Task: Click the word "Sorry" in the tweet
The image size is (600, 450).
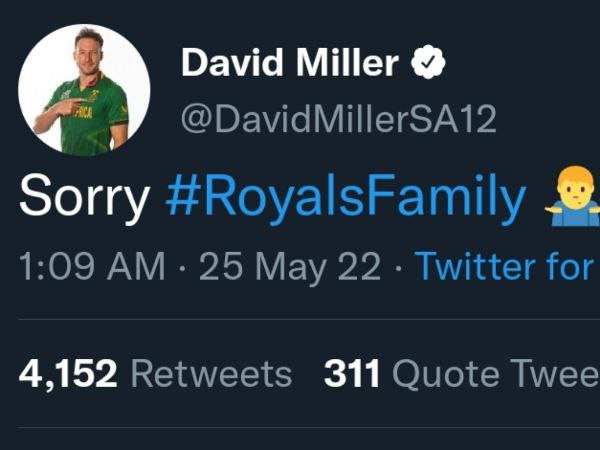Action: [x=83, y=199]
